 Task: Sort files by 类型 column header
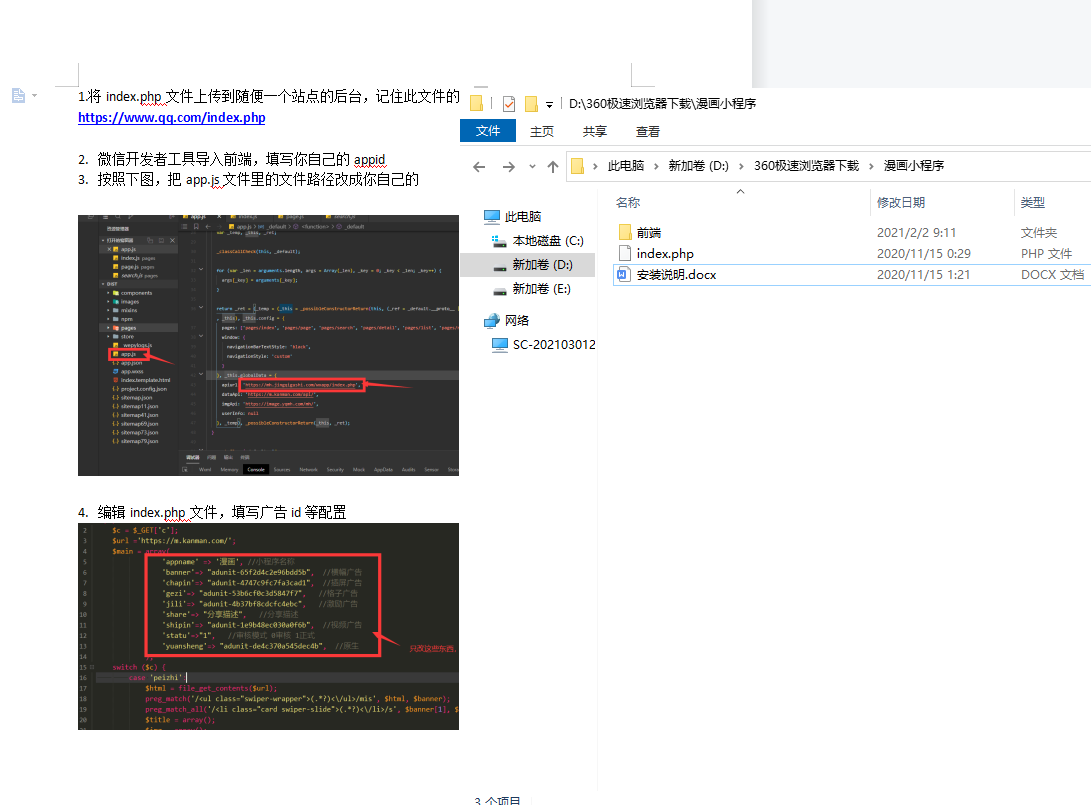coord(1033,202)
